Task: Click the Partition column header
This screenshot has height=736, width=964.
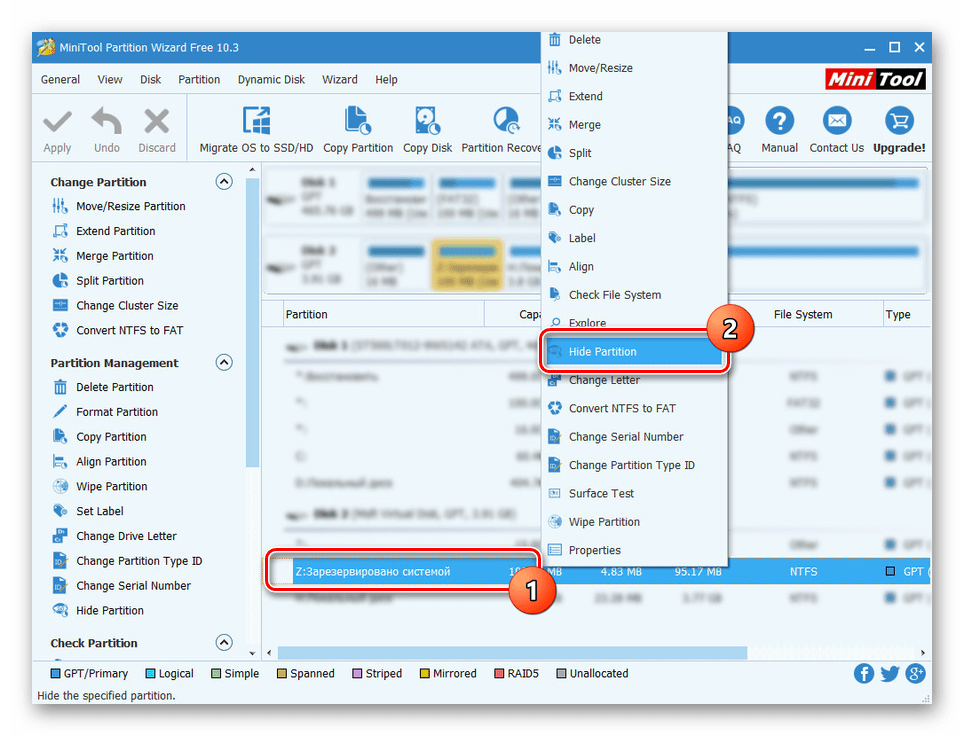Action: [384, 314]
